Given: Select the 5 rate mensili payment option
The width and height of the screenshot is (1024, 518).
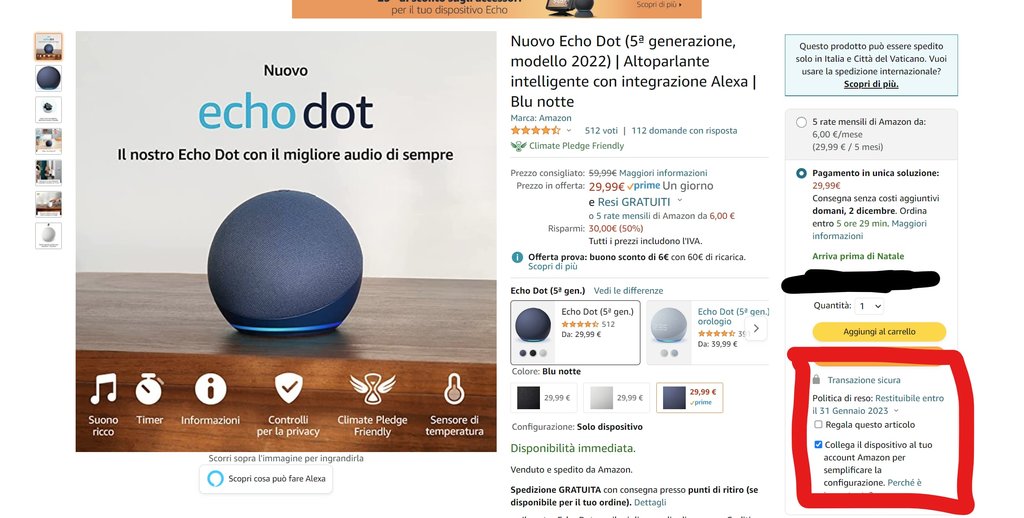Looking at the screenshot, I should [801, 122].
